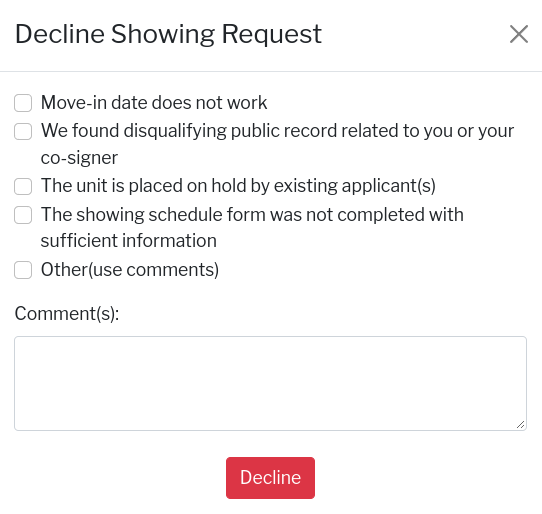Click the 'Comment(s):' field label
The image size is (542, 514).
tap(67, 314)
